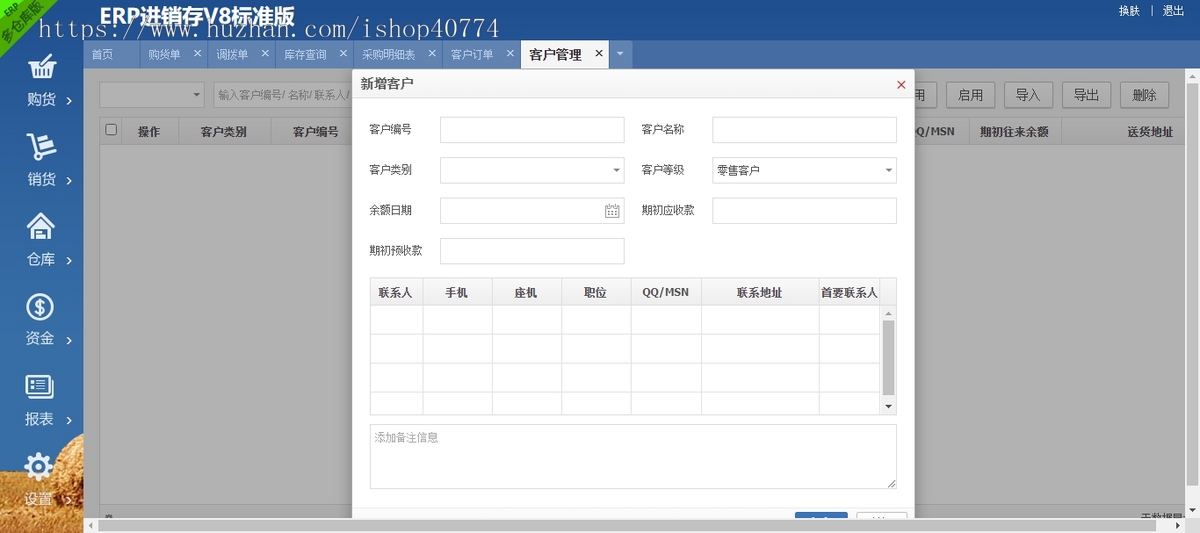Click the contact grid vertical scrollbar thumb
Screen dimensions: 1200x533
coord(888,358)
